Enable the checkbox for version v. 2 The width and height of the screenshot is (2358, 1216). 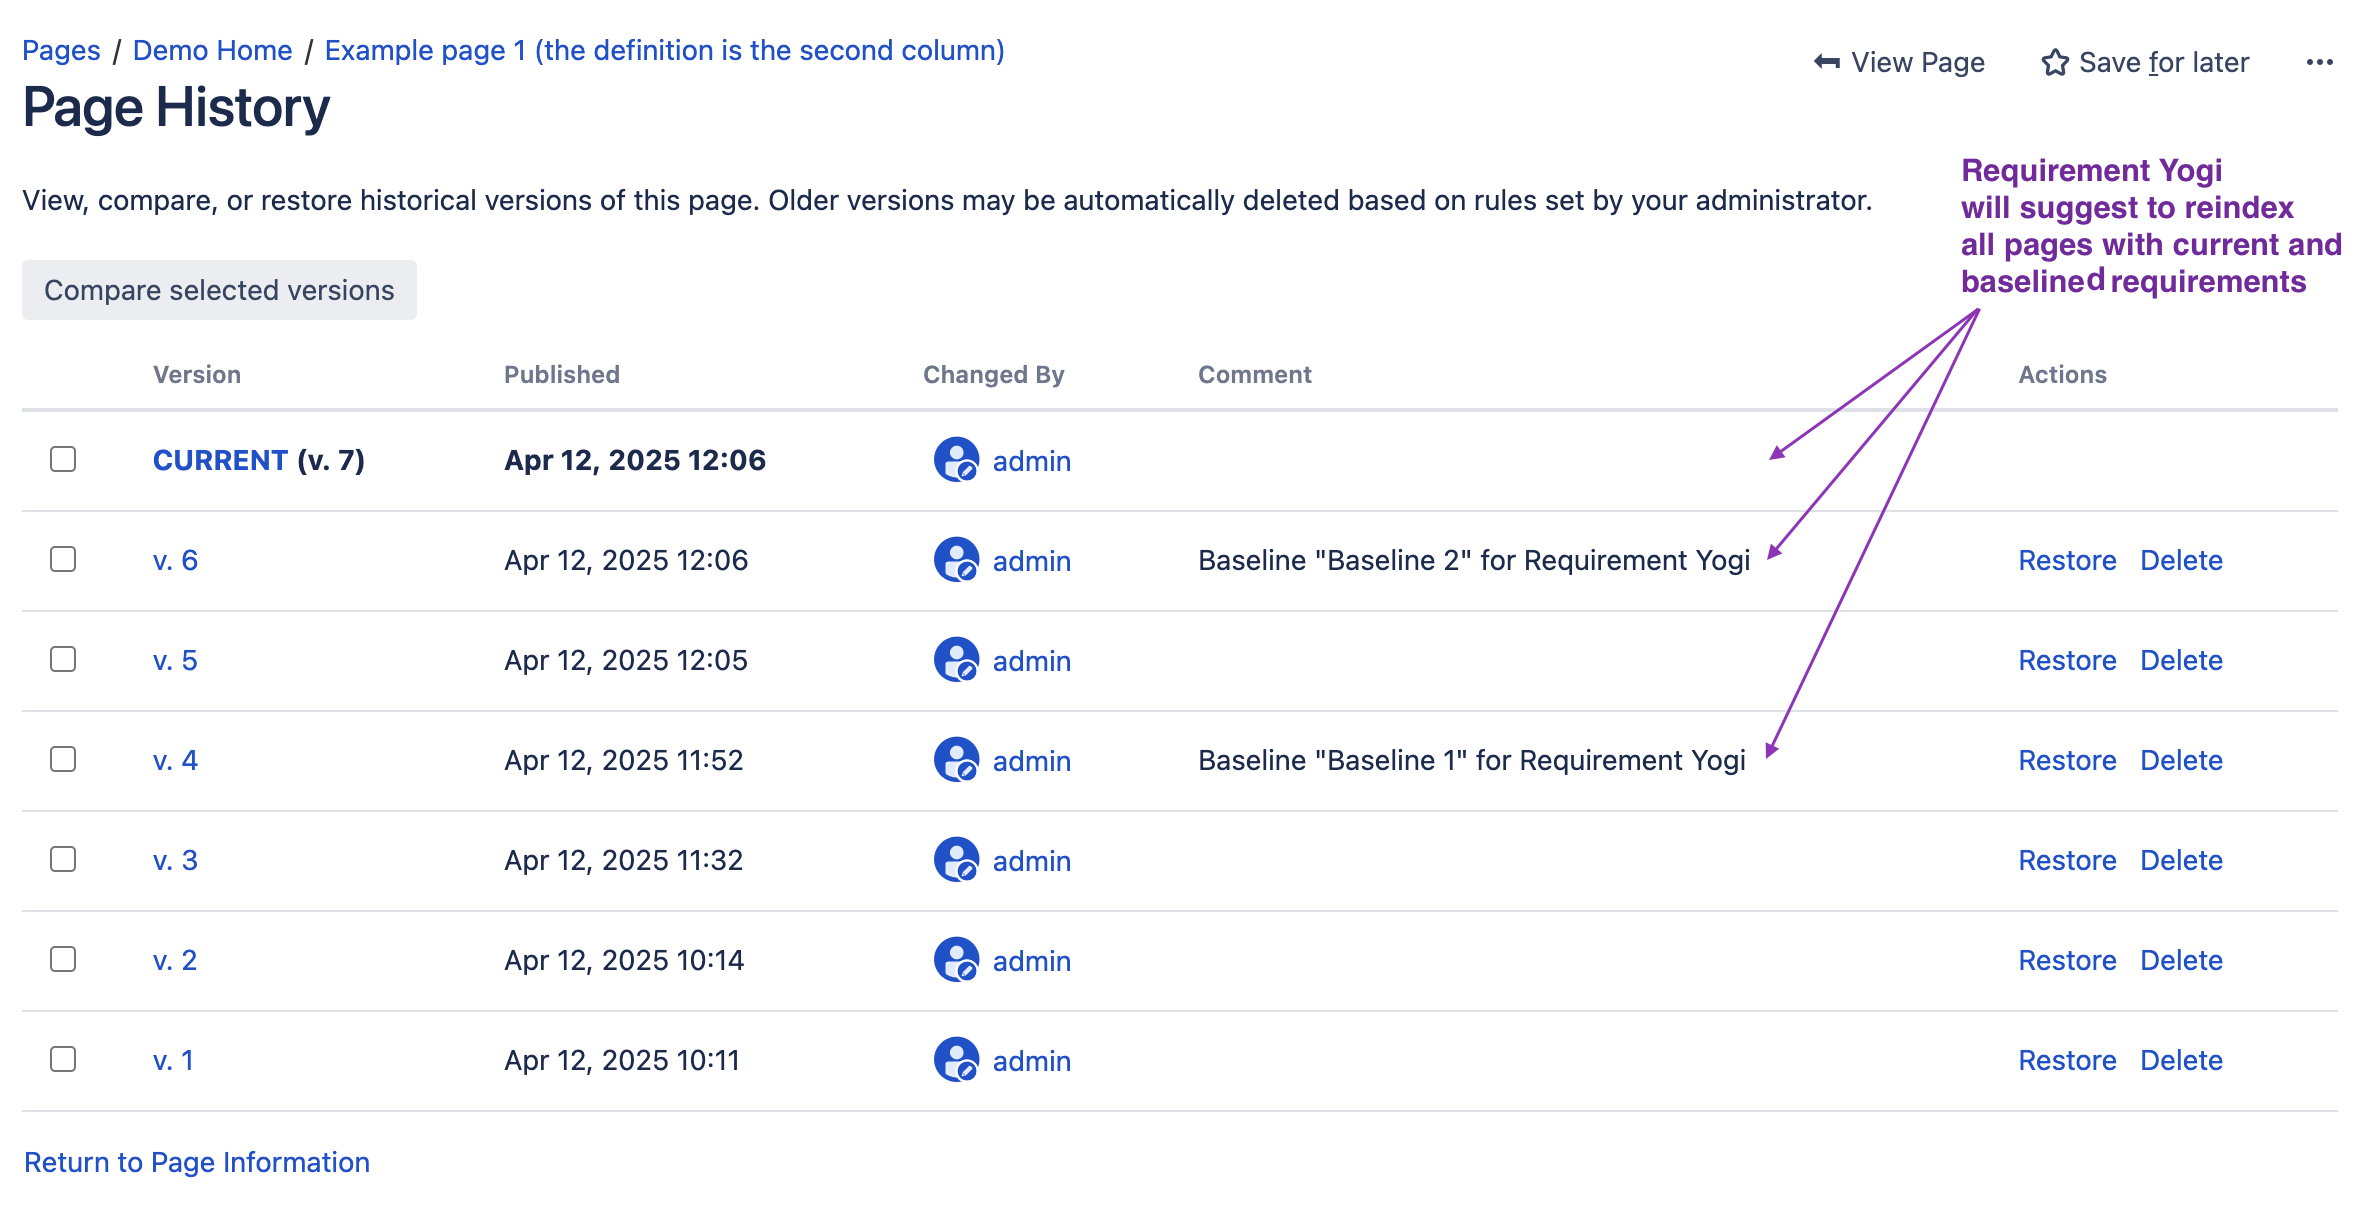point(63,960)
